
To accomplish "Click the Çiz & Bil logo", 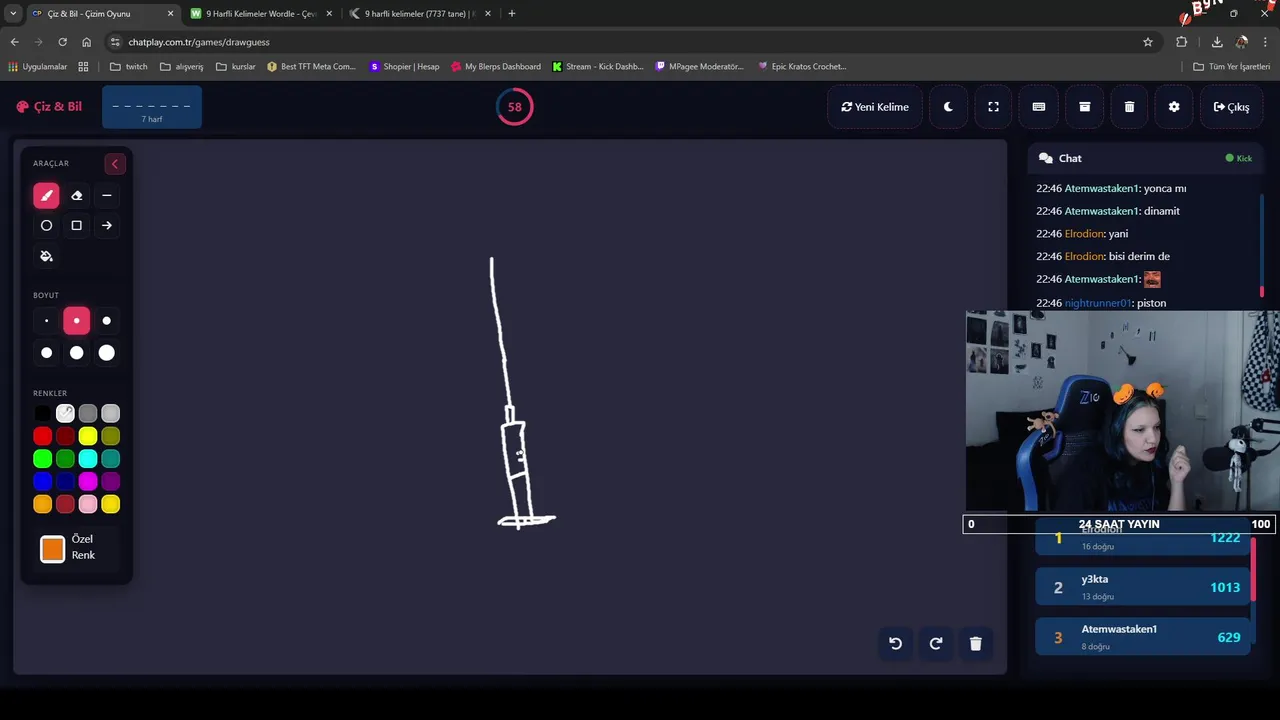I will click(x=49, y=107).
